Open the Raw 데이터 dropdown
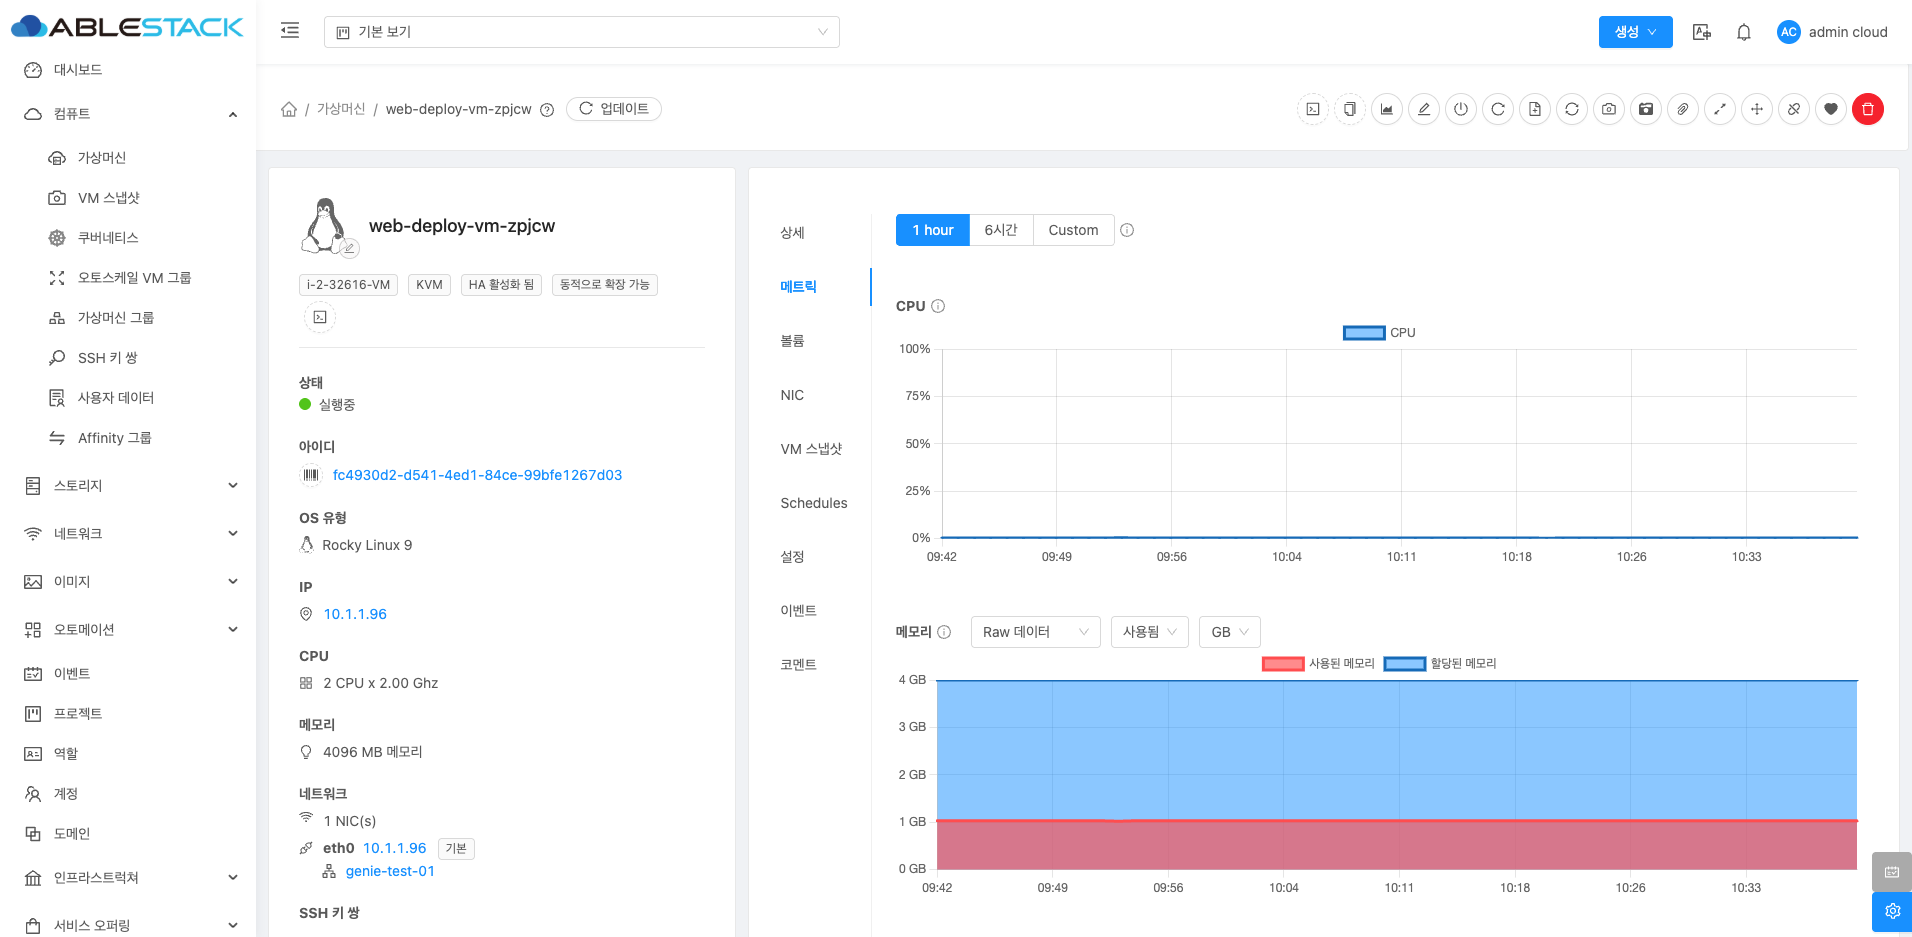Image resolution: width=1912 pixels, height=937 pixels. 1035,632
